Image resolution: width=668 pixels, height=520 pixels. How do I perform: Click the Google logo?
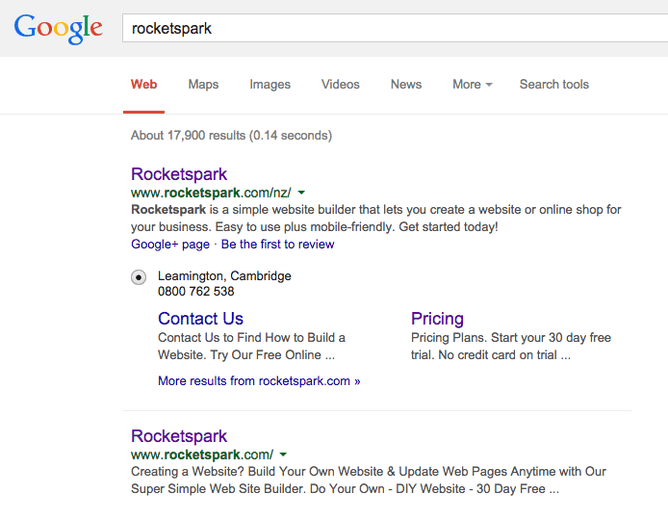click(x=58, y=28)
